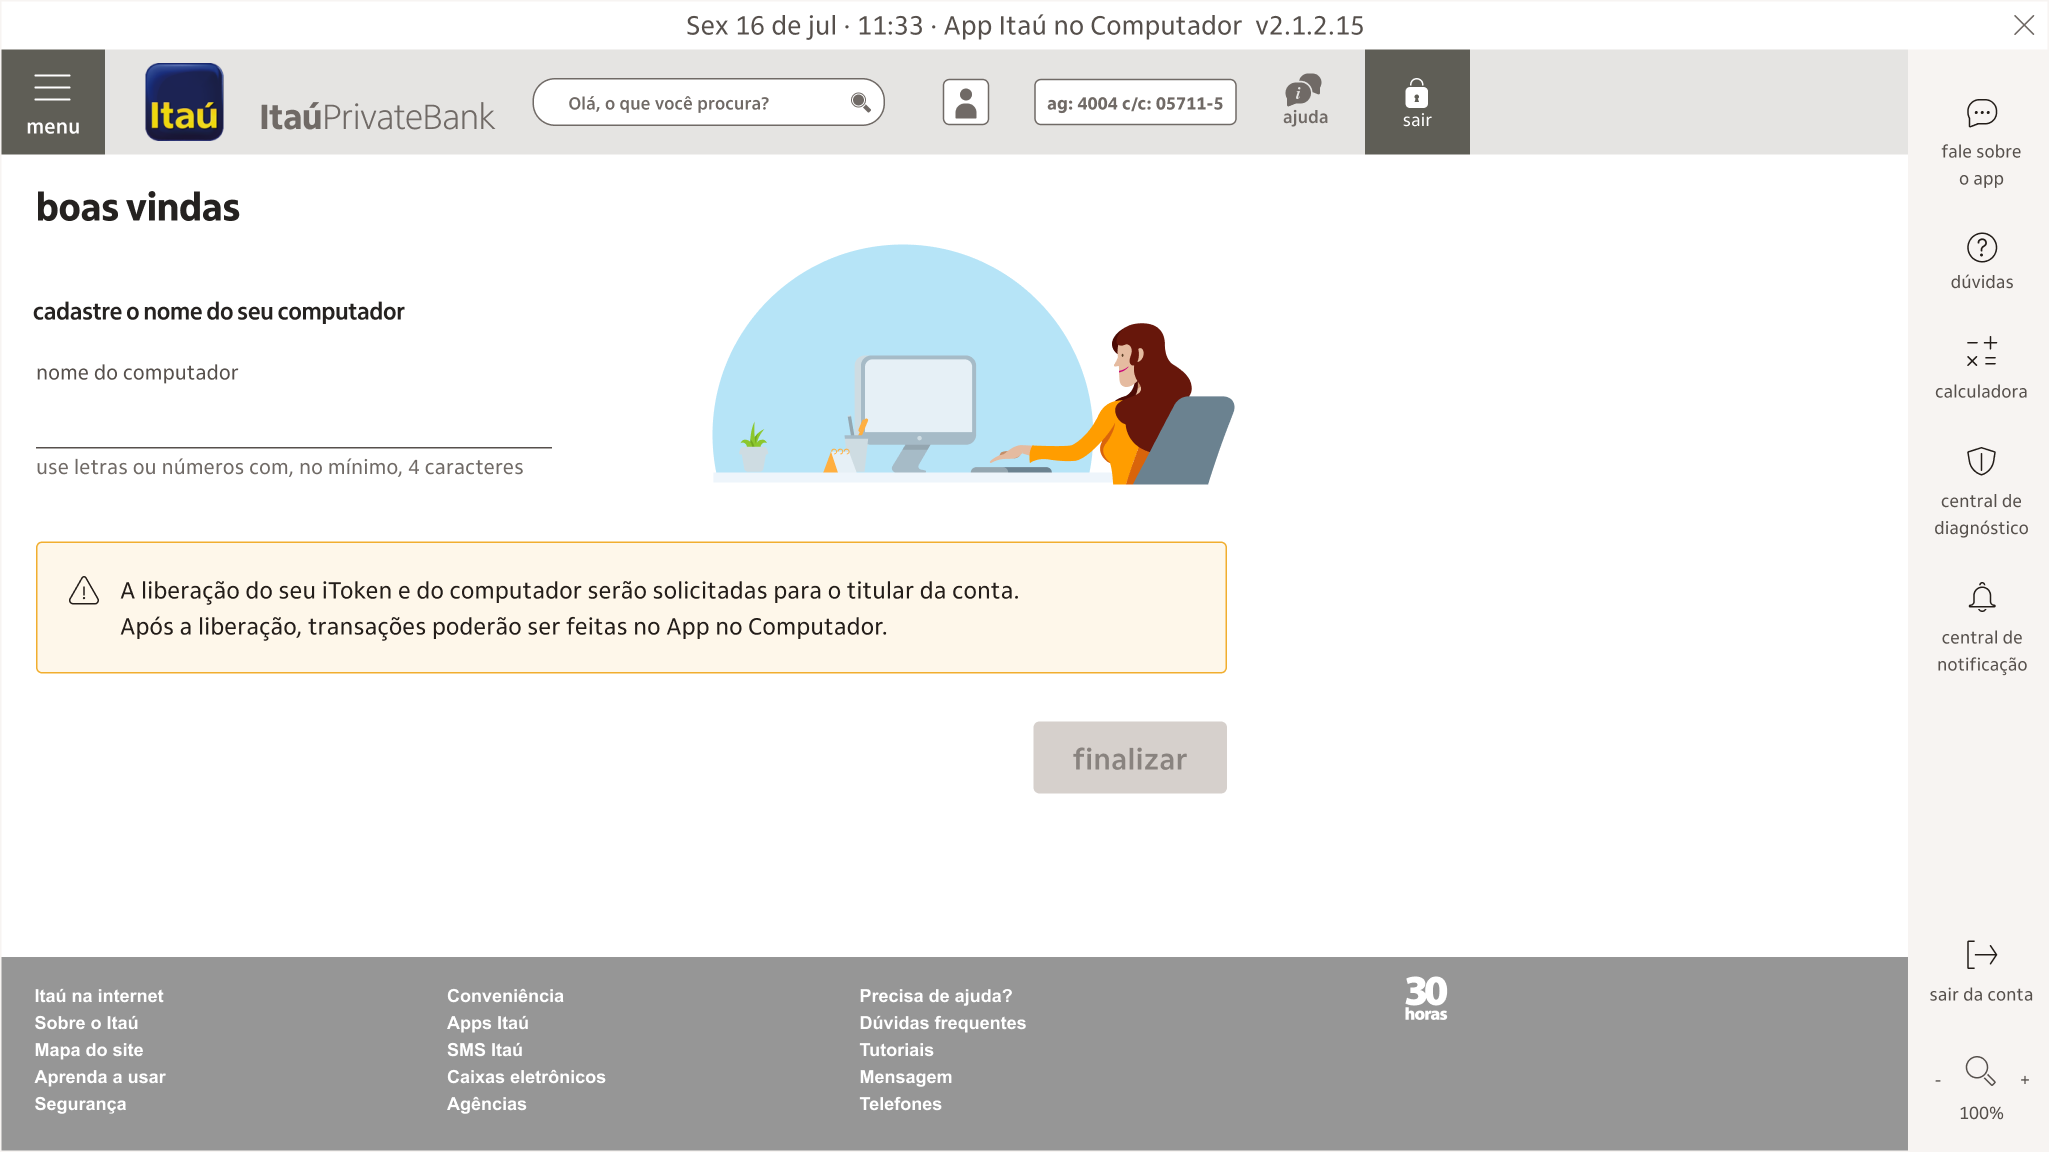This screenshot has width=2049, height=1152.
Task: Open Mensagem footer link
Action: coord(906,1077)
